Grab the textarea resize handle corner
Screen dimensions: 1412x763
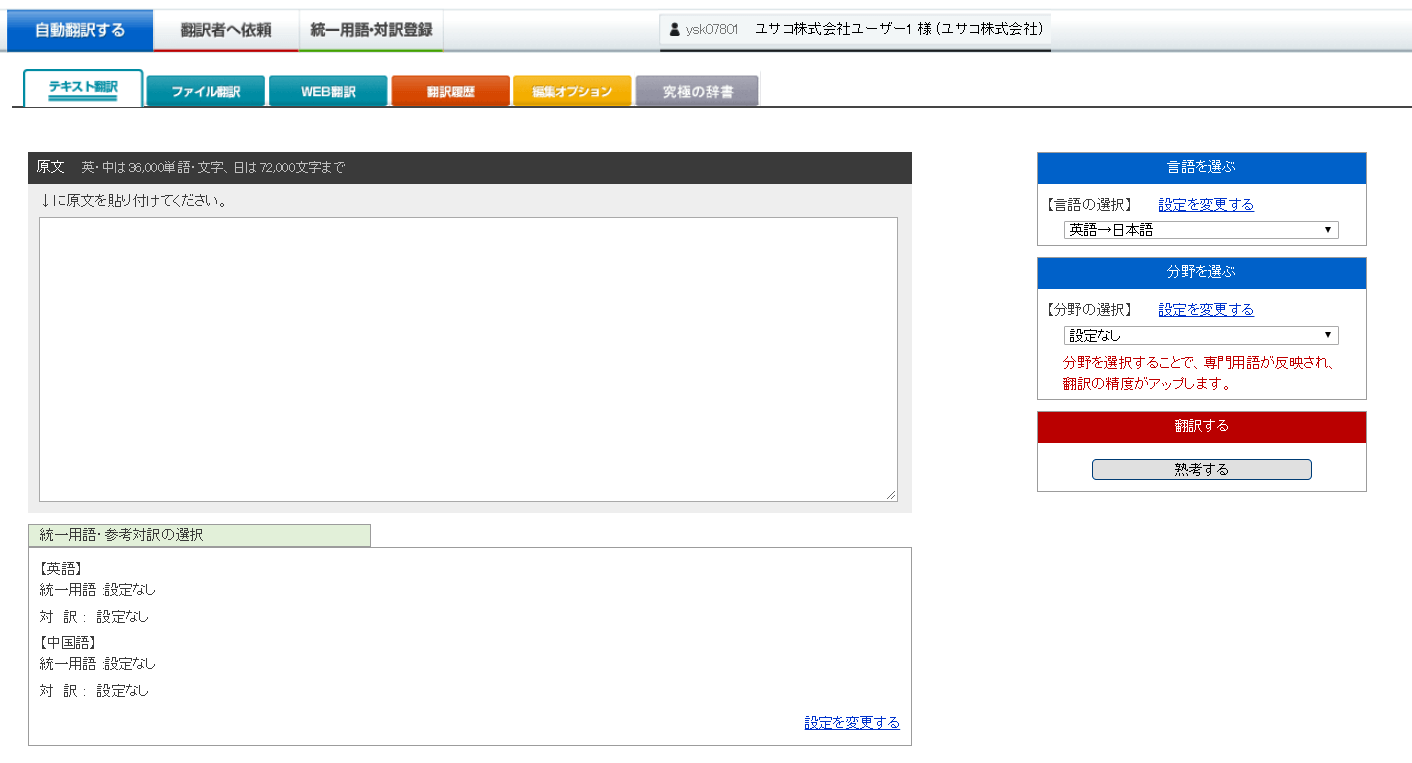point(890,495)
